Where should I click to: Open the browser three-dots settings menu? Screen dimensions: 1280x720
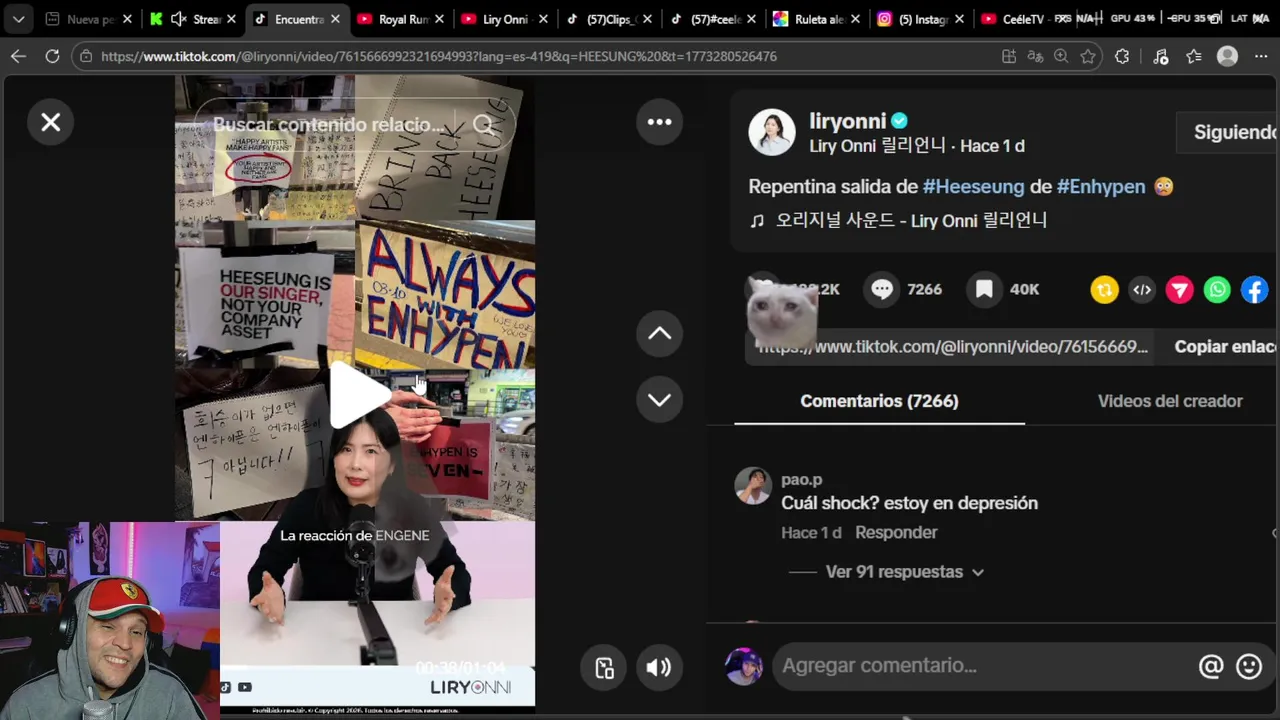pyautogui.click(x=1261, y=57)
